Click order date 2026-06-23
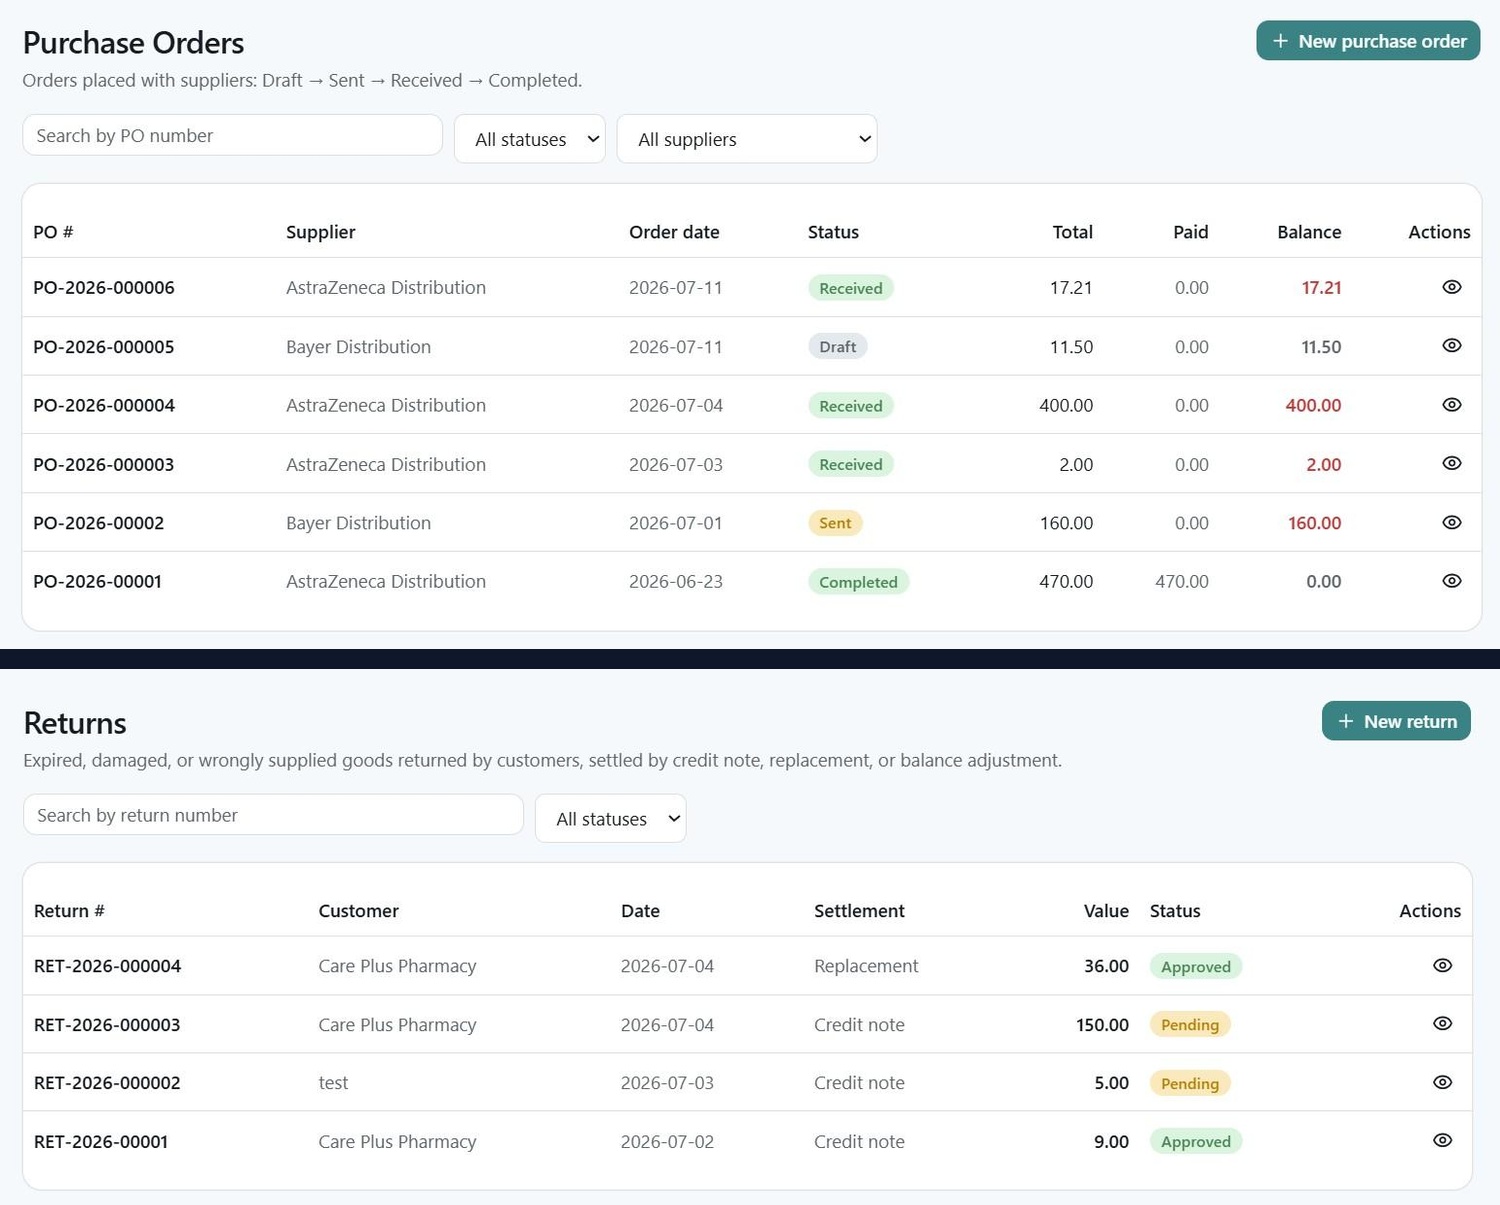Viewport: 1500px width, 1205px height. point(676,581)
